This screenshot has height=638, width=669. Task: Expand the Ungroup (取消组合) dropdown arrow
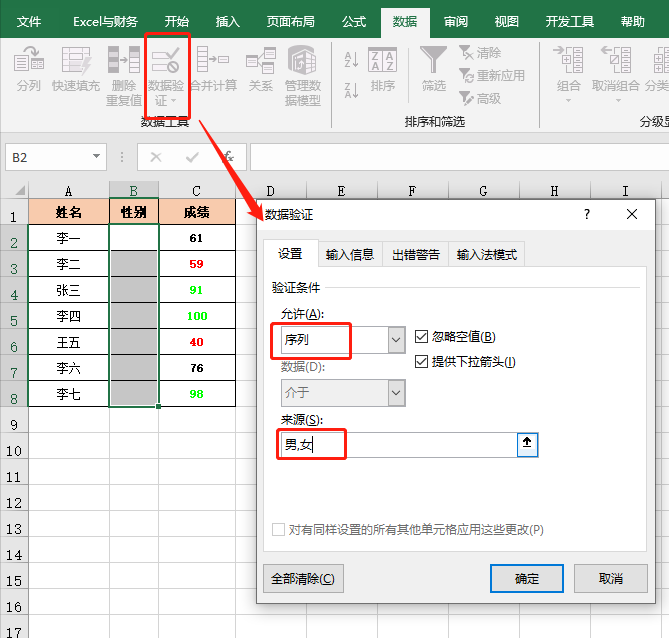[618, 101]
